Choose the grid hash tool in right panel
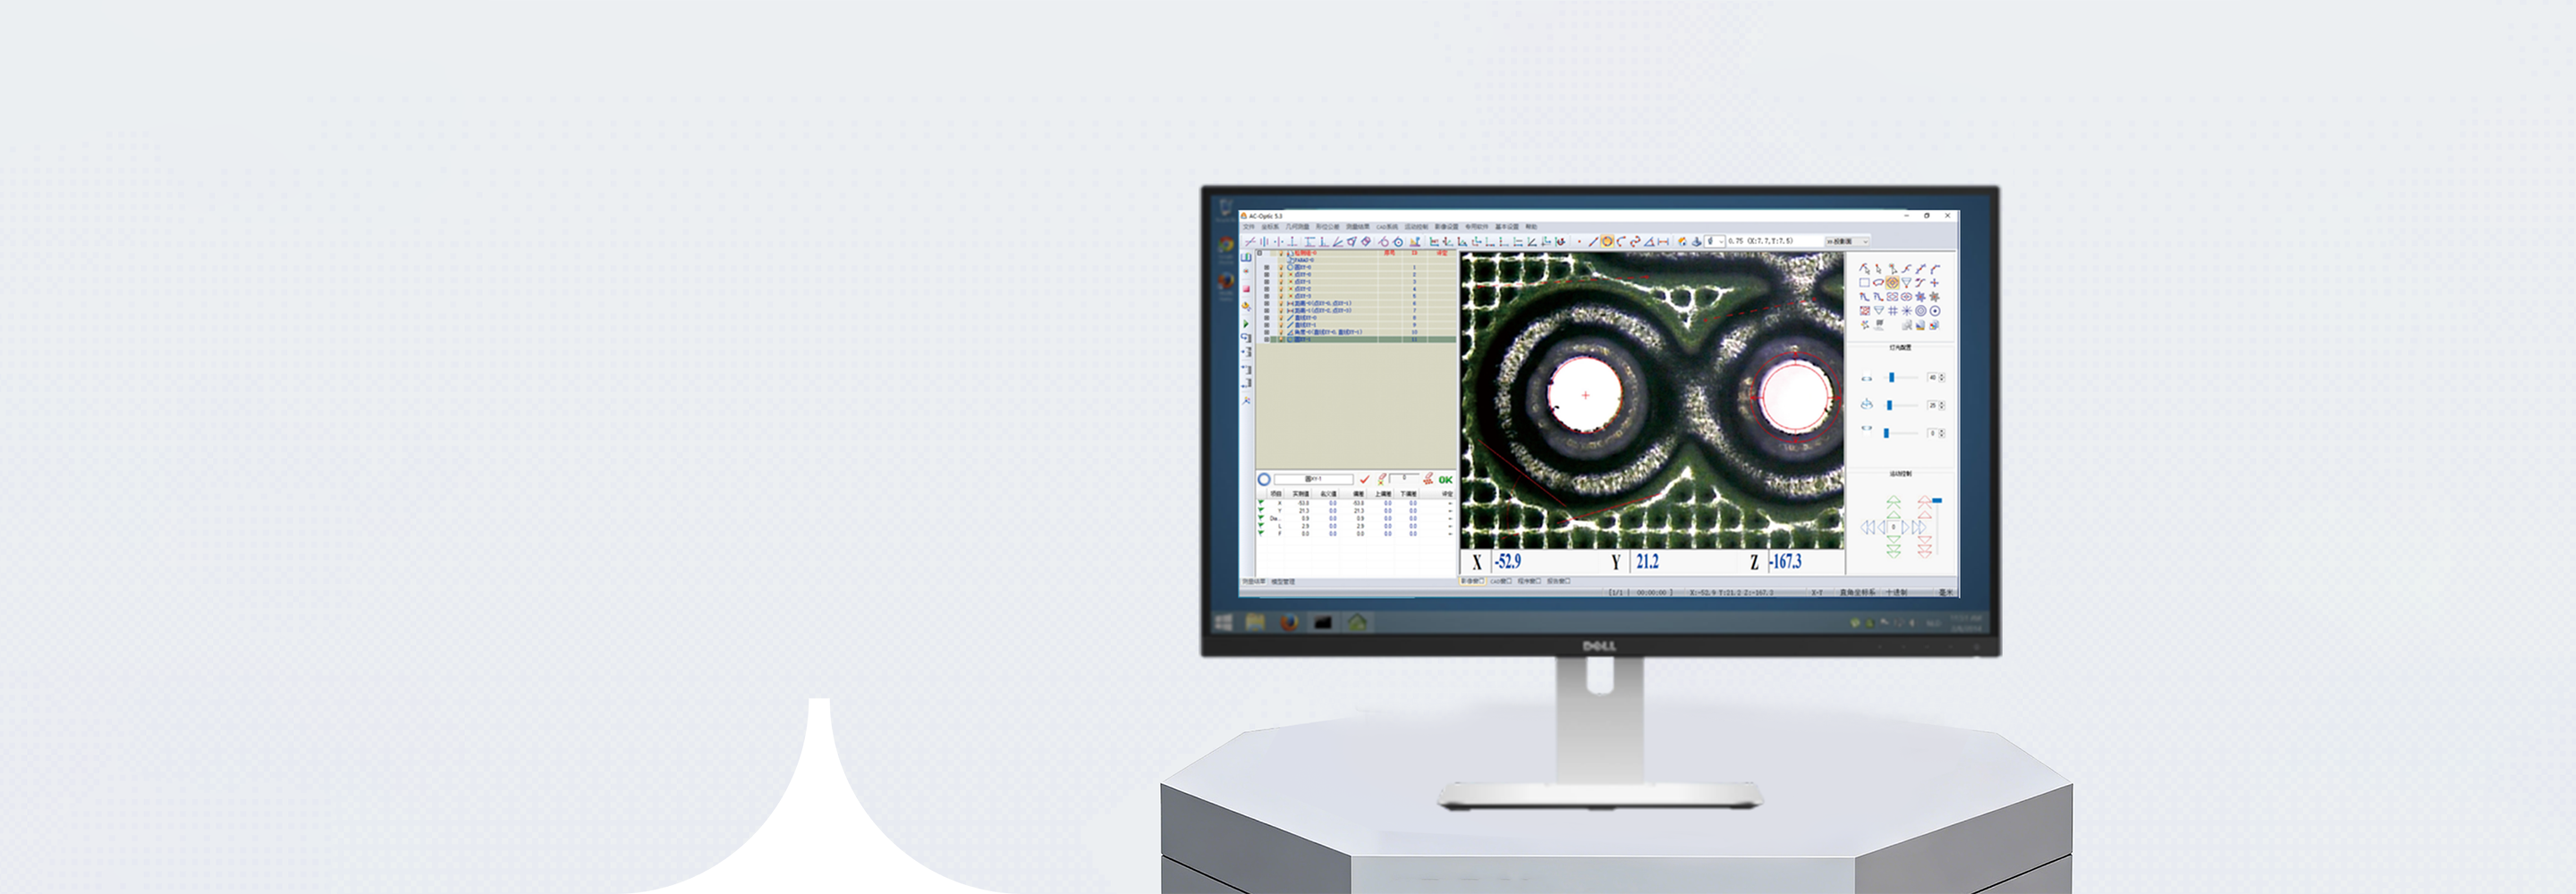The height and width of the screenshot is (894, 2576). (x=1892, y=311)
